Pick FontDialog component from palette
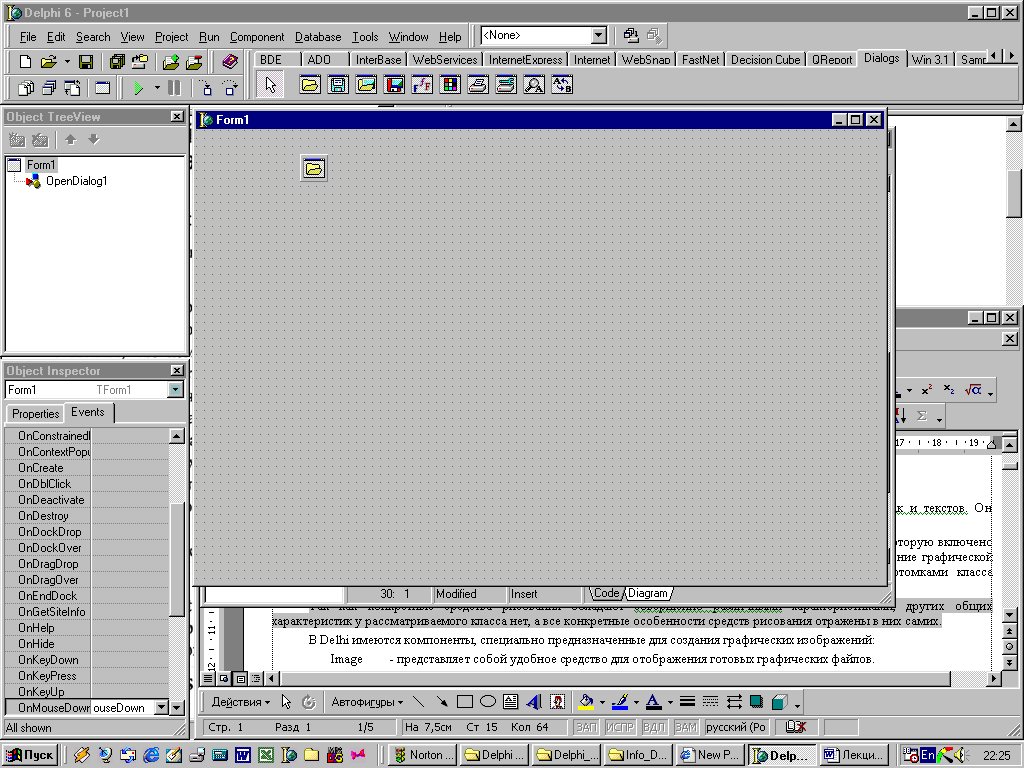The width and height of the screenshot is (1024, 768). point(422,85)
